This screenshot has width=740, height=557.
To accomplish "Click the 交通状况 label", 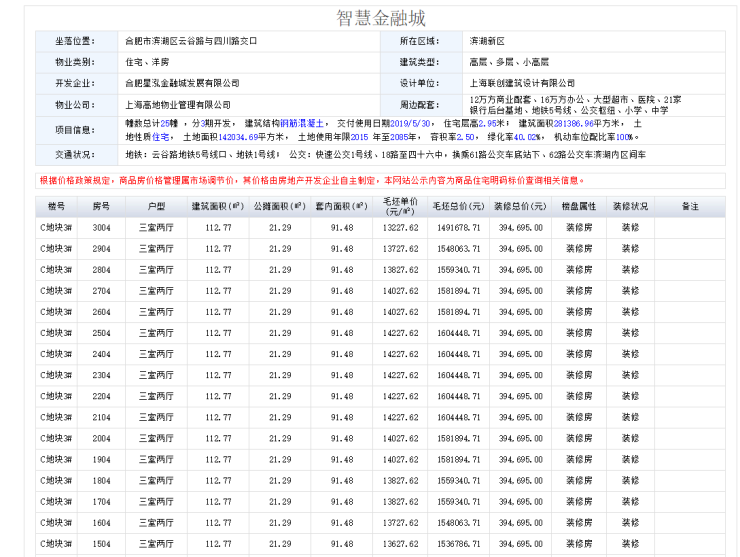I will pyautogui.click(x=75, y=155).
